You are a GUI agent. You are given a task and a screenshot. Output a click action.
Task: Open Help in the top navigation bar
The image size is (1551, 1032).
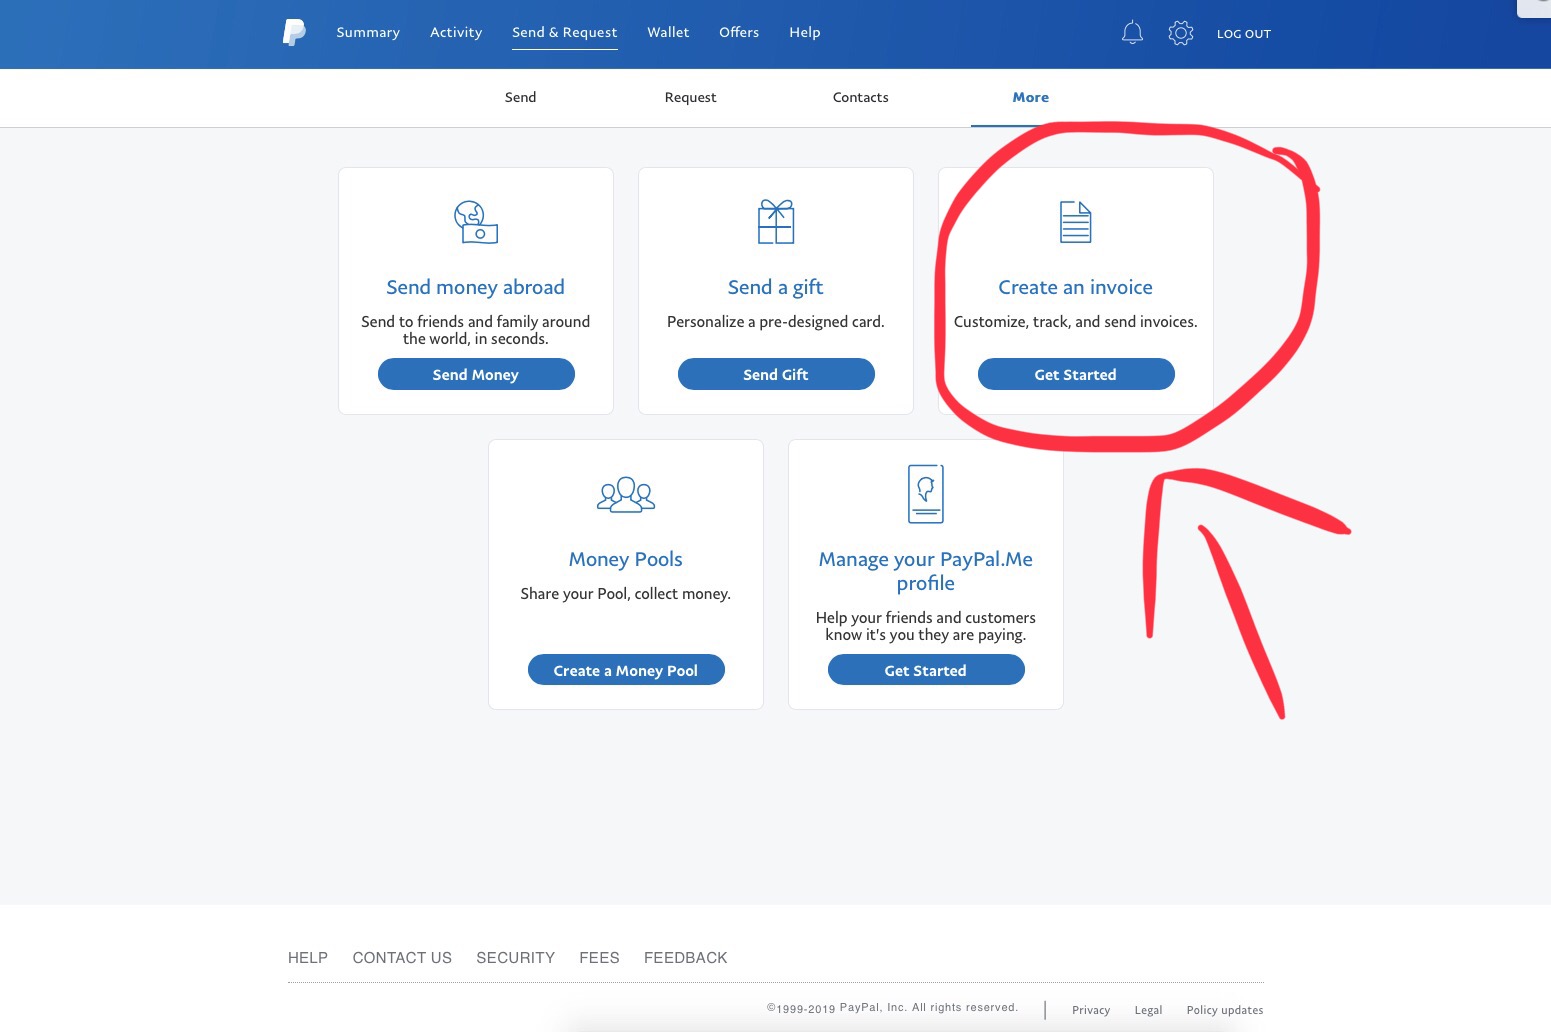[x=805, y=32]
